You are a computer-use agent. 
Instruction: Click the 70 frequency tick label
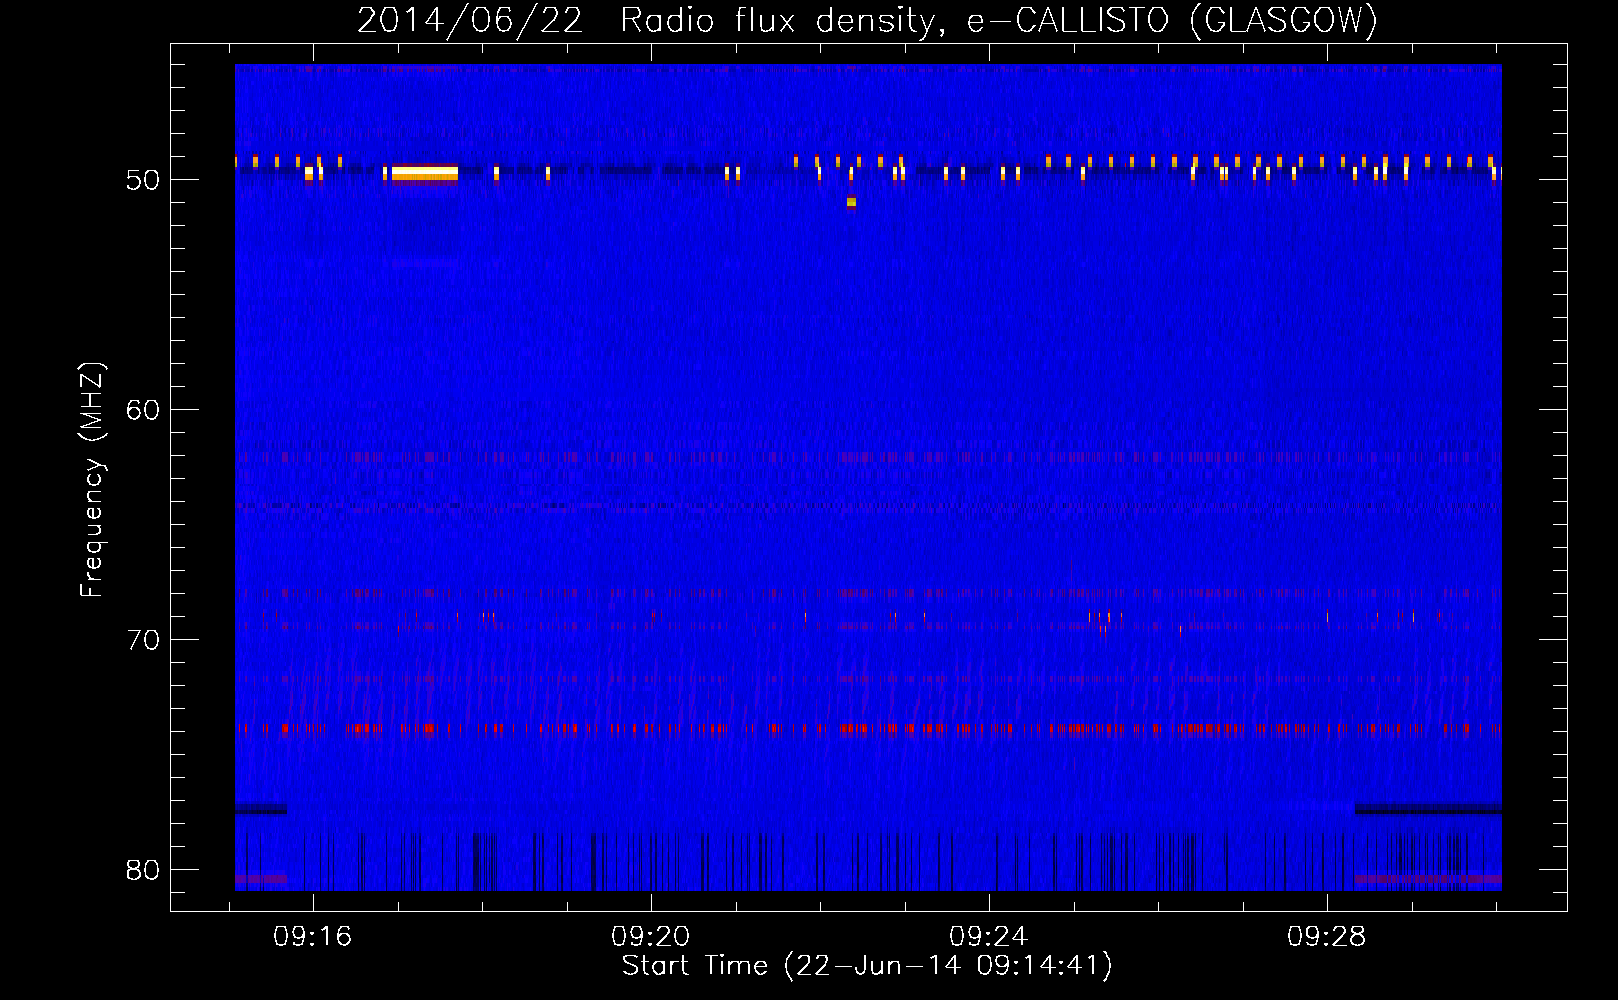(143, 640)
